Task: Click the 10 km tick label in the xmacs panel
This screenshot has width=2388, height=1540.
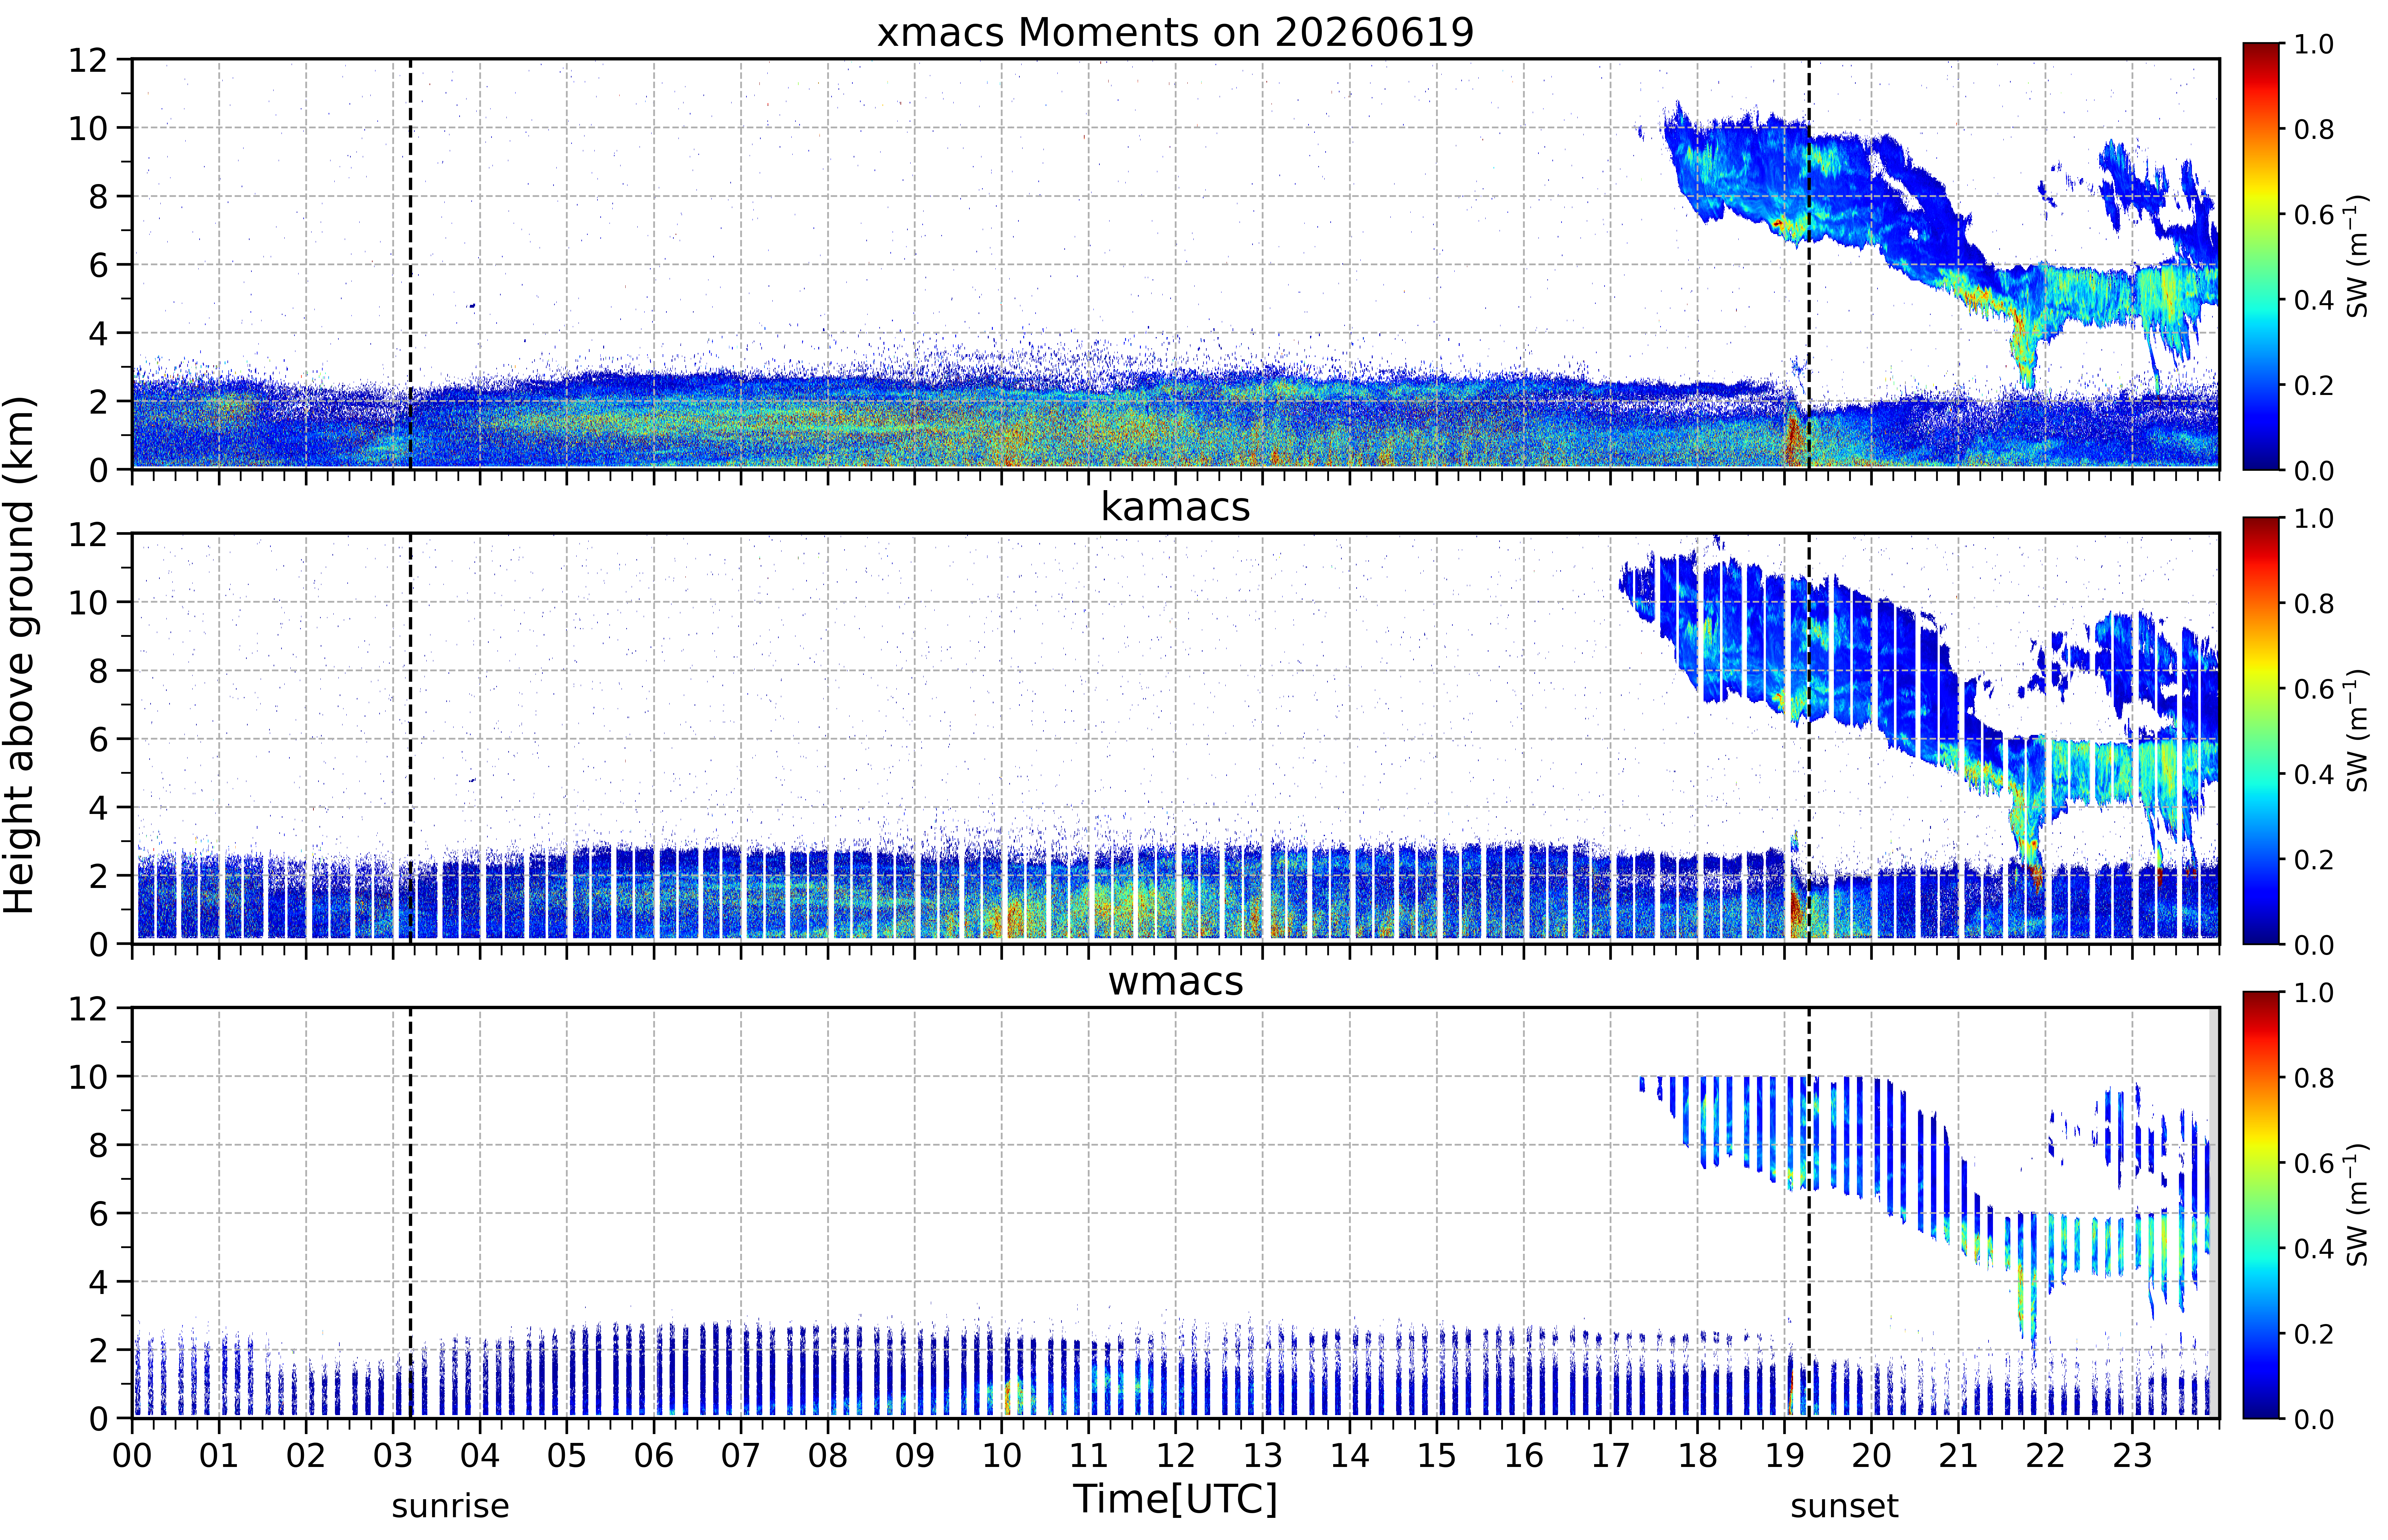Action: [87, 128]
